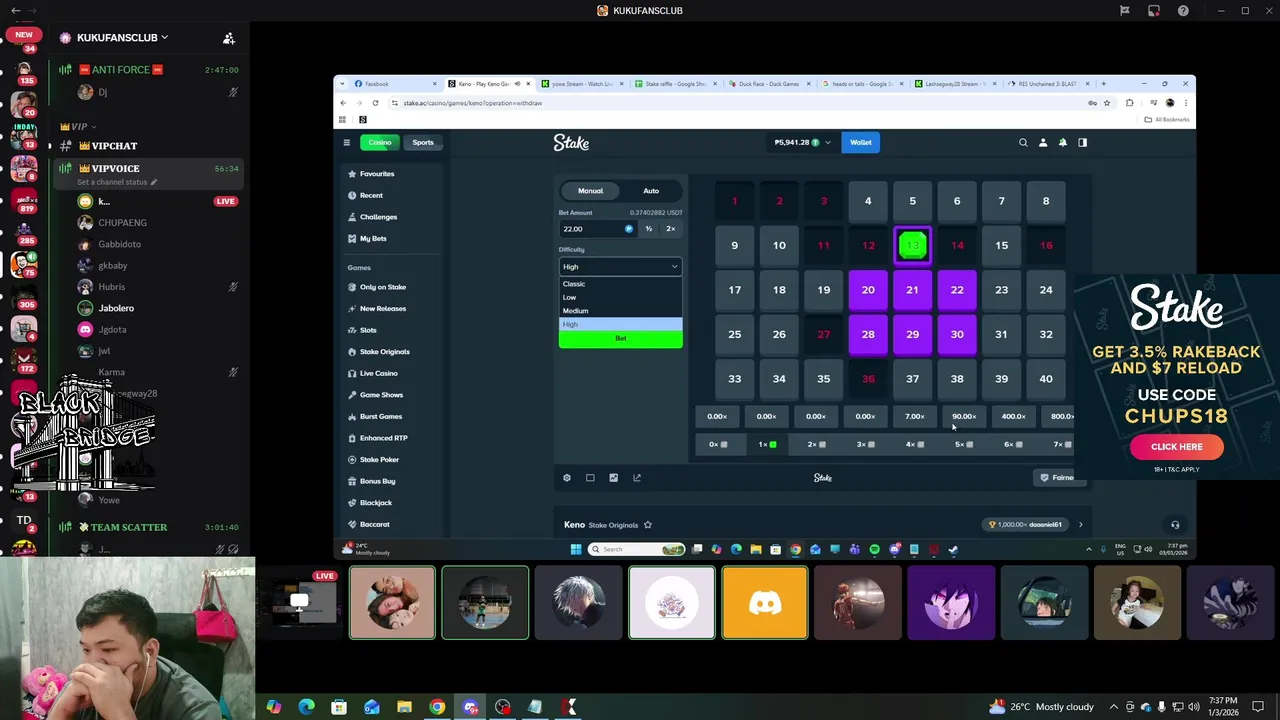Choose Medium difficulty option
The height and width of the screenshot is (720, 1280).
pos(620,311)
